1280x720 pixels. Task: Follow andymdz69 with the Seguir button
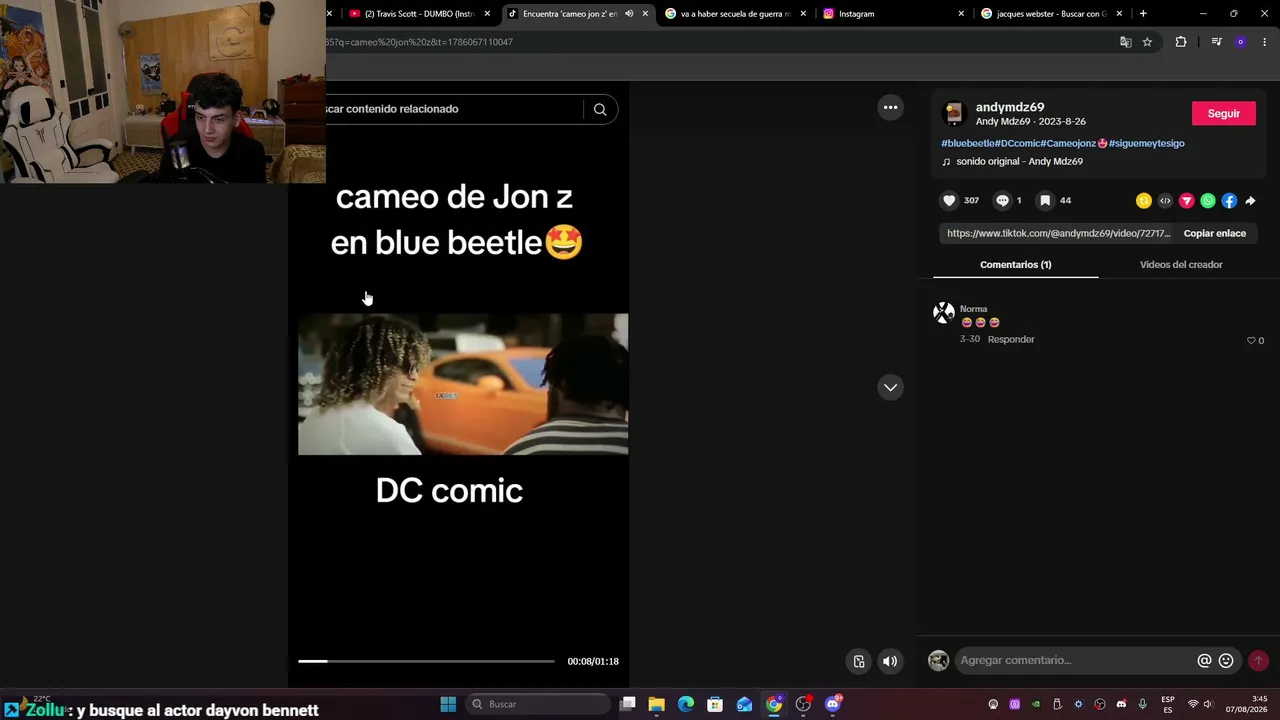[1224, 113]
